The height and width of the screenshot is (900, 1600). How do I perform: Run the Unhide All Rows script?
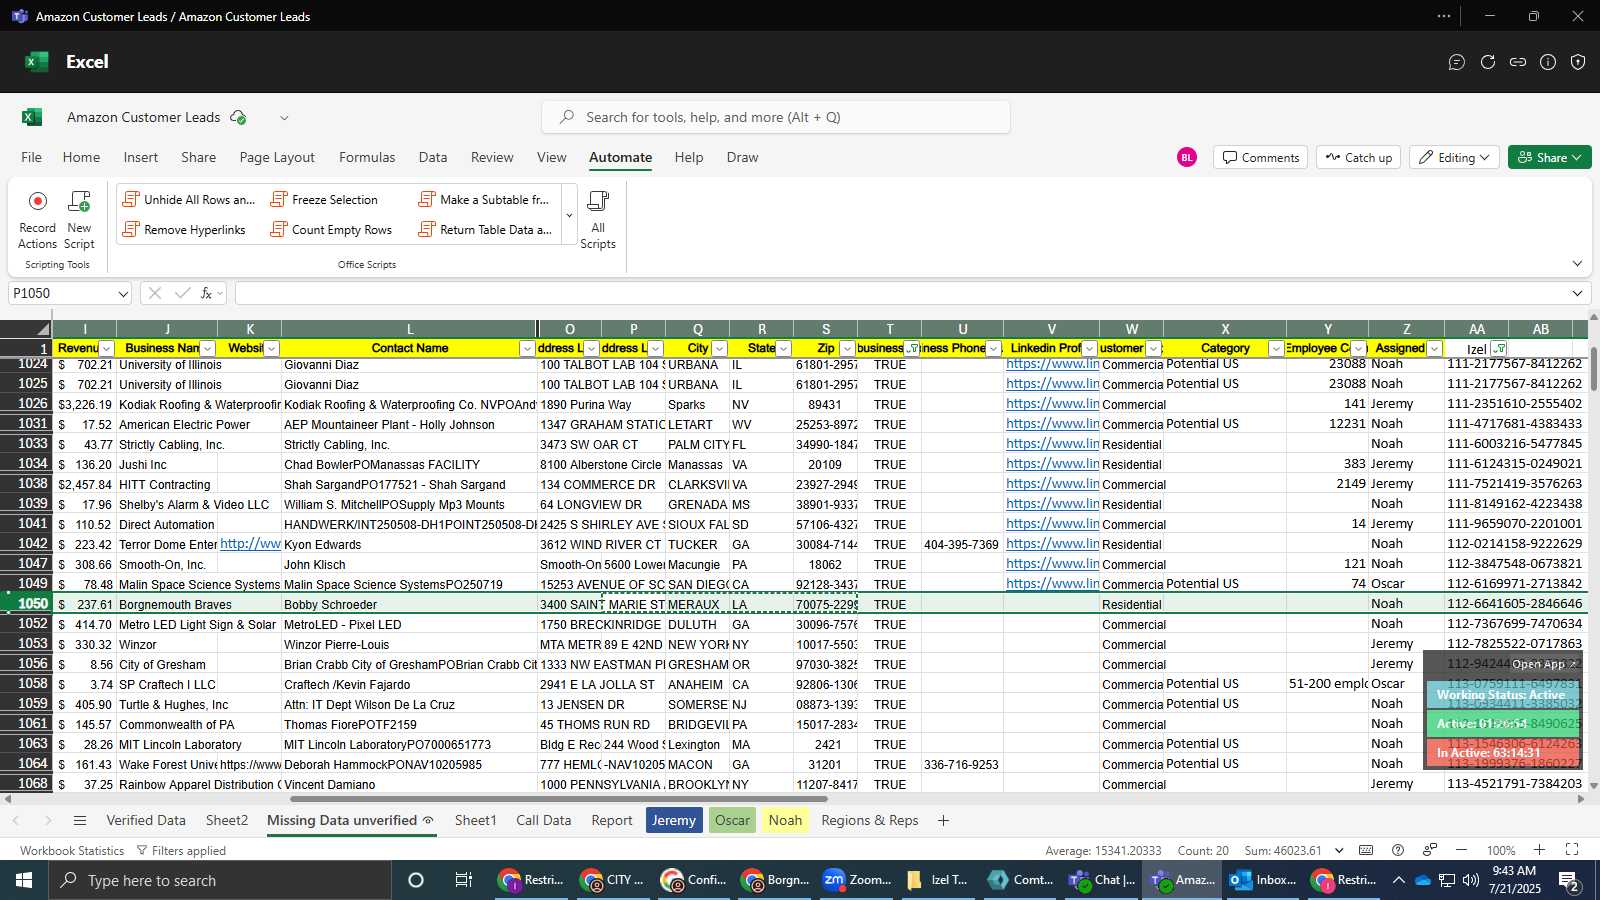tap(188, 200)
